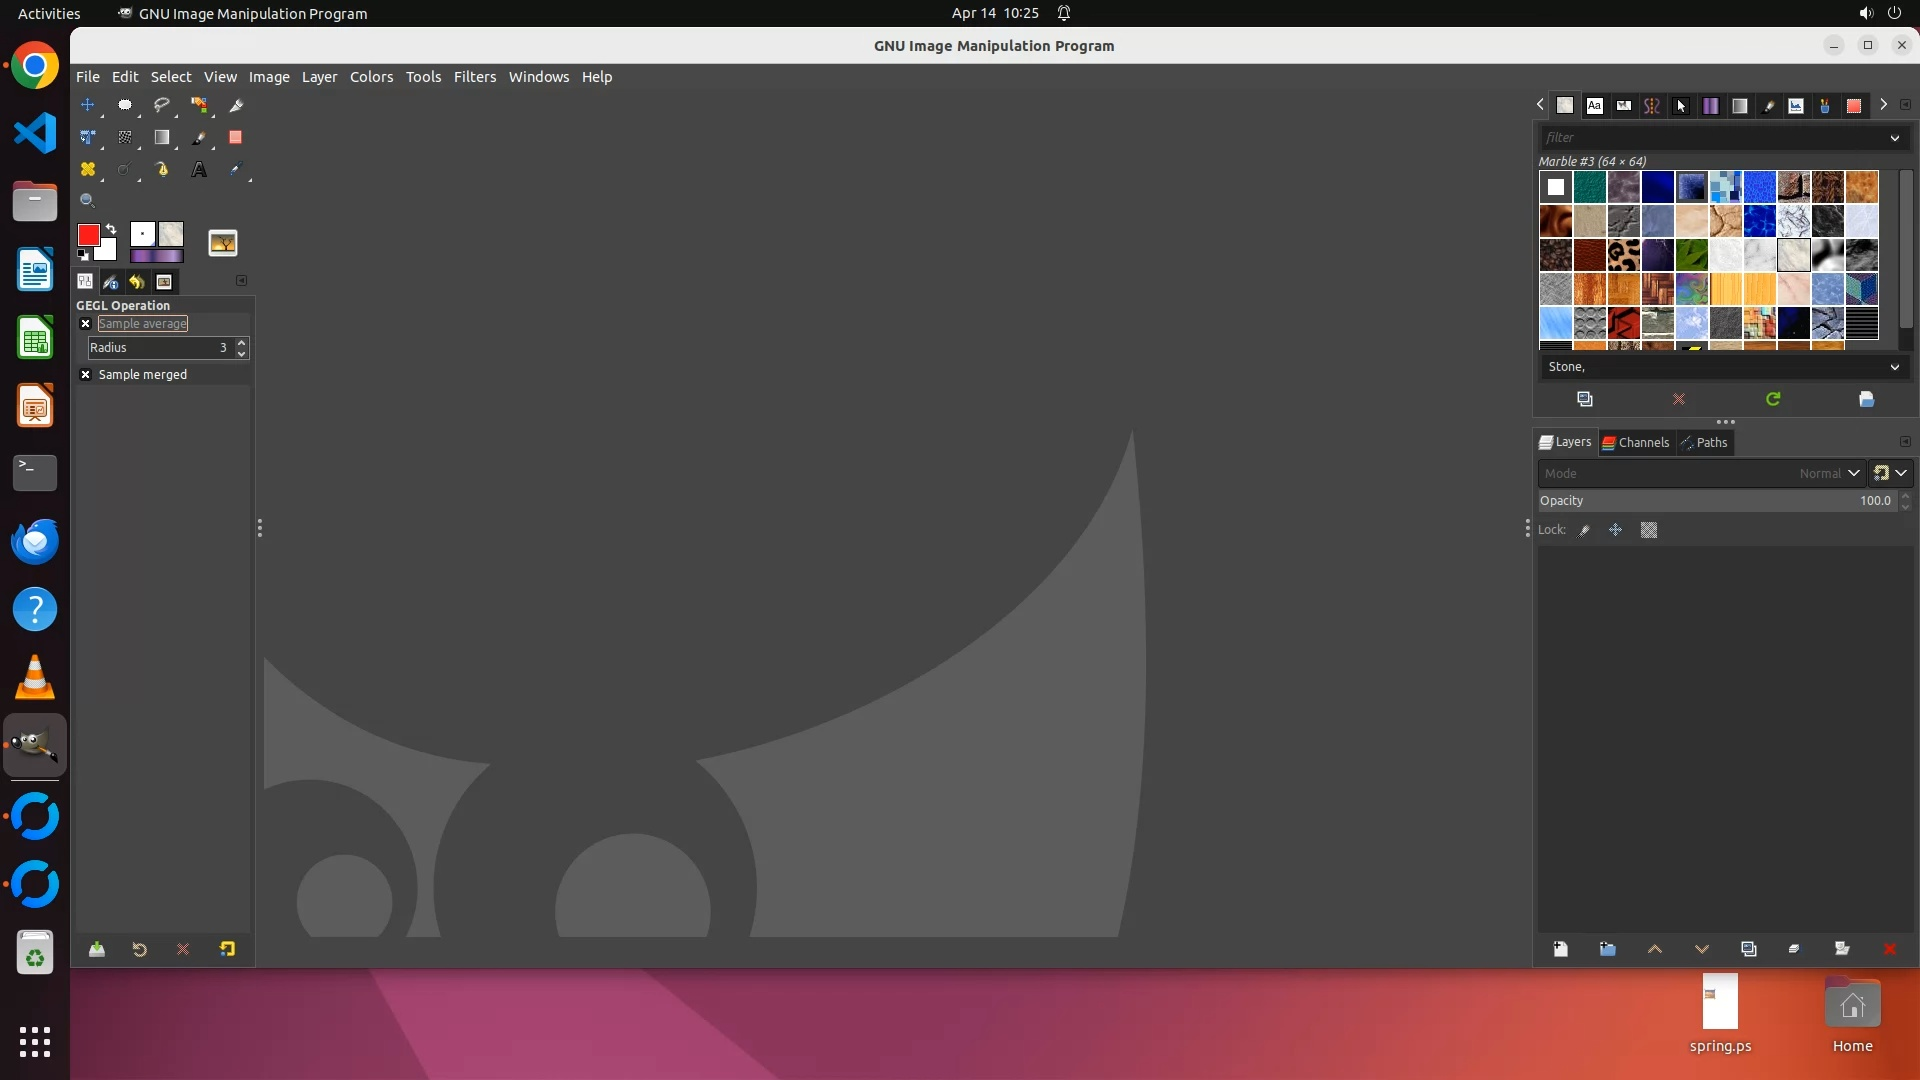
Task: Toggle the Sample average checkbox
Action: click(86, 324)
